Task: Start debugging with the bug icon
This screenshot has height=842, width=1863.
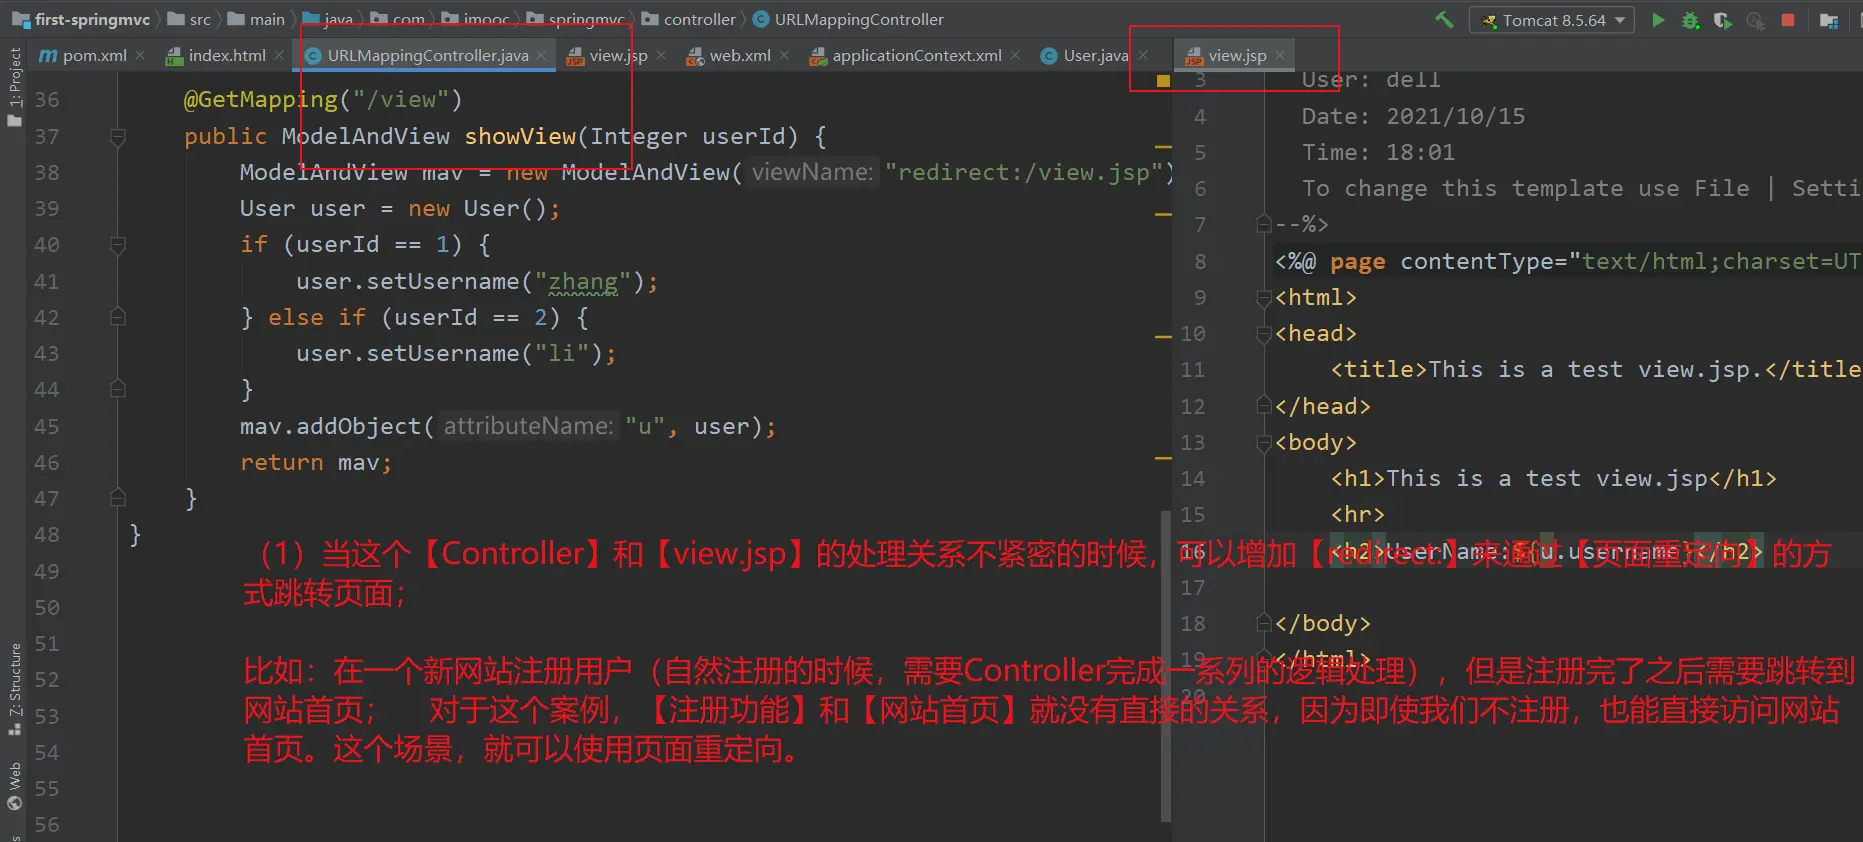Action: pos(1690,20)
